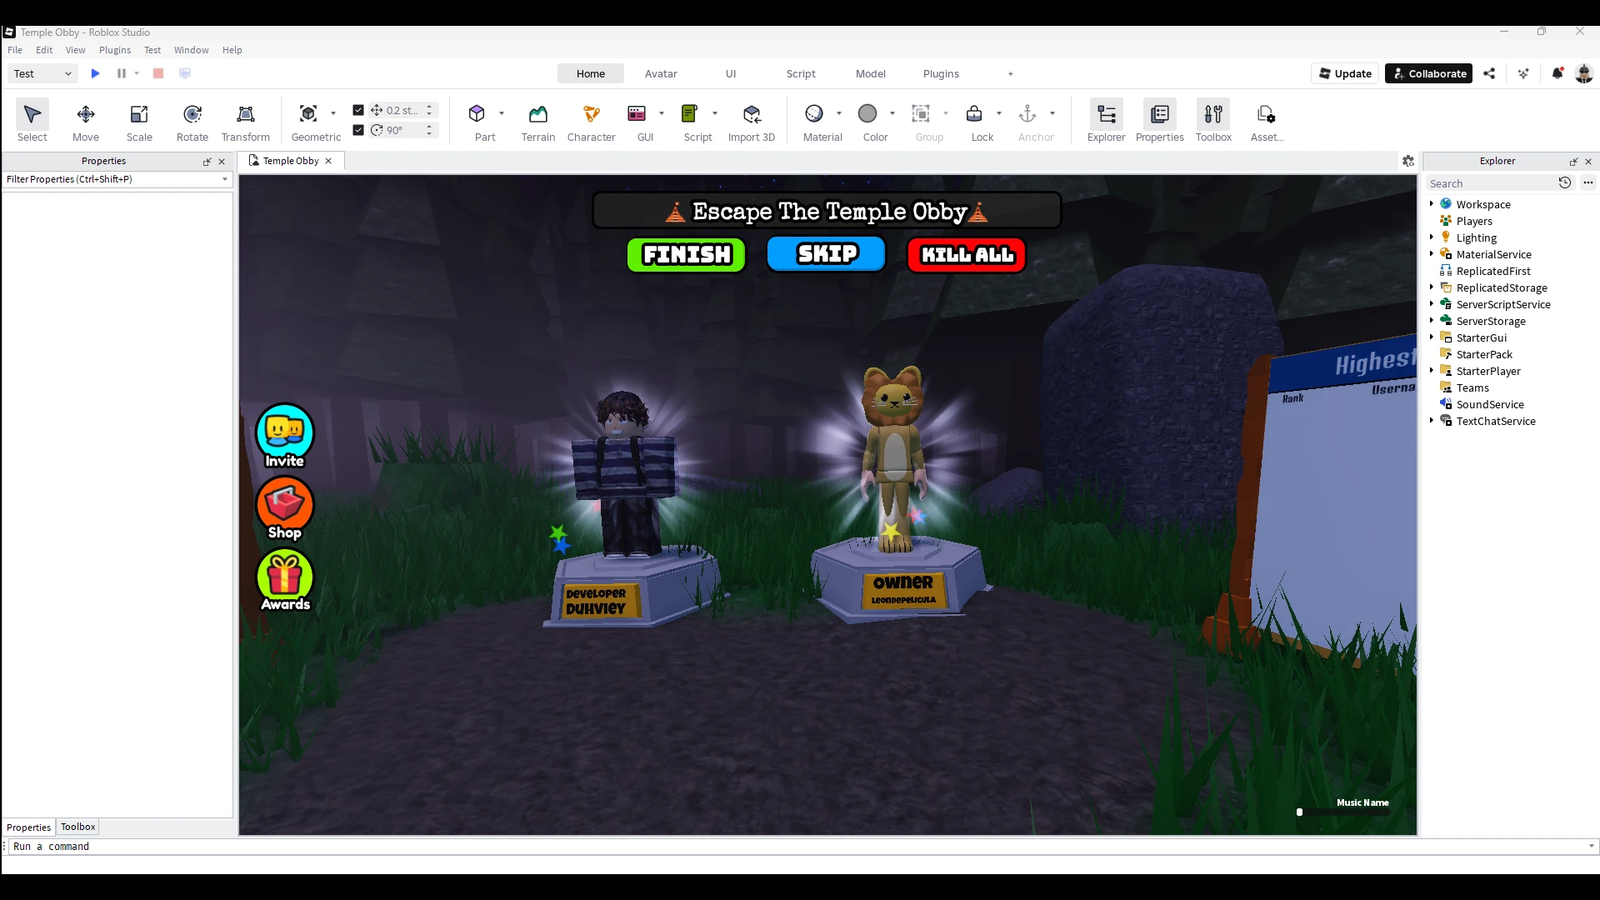Expand the ServerScriptService node
This screenshot has height=900, width=1600.
tap(1432, 304)
